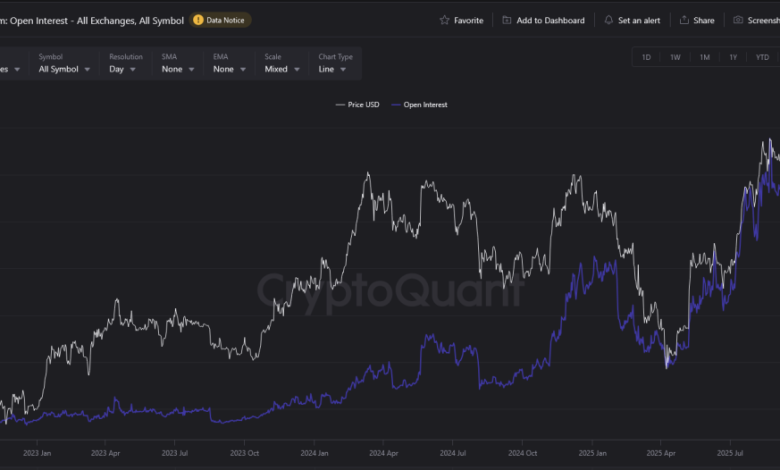Click the Screenshot camera icon

(738, 20)
